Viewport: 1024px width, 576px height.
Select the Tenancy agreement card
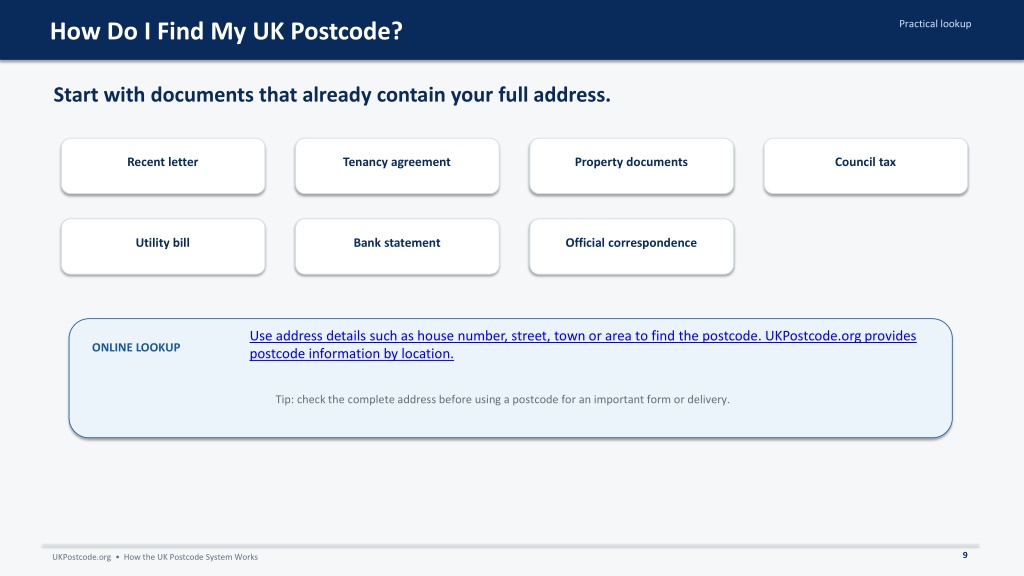397,166
